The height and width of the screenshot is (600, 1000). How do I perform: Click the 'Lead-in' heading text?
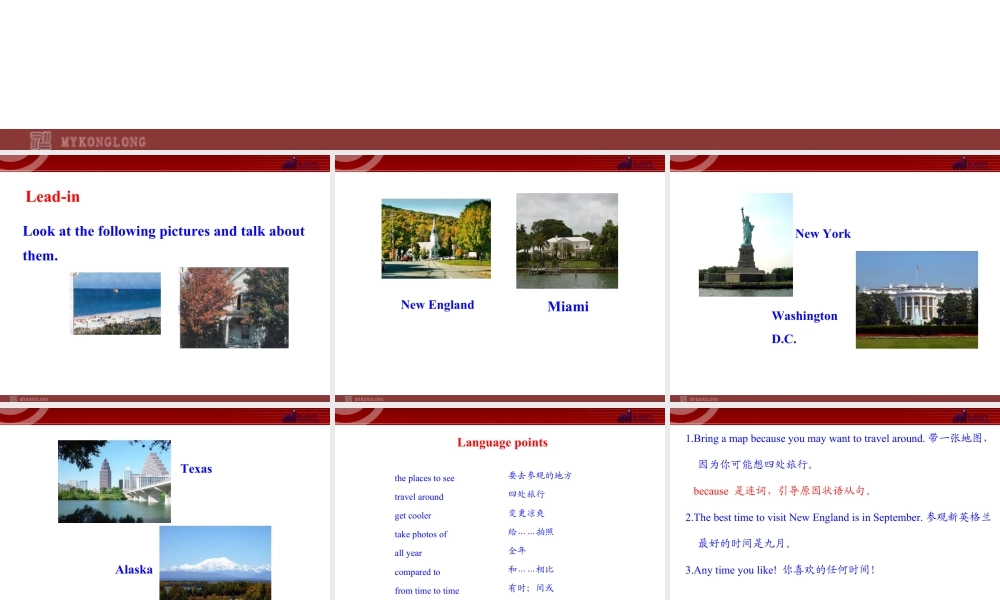coord(52,197)
